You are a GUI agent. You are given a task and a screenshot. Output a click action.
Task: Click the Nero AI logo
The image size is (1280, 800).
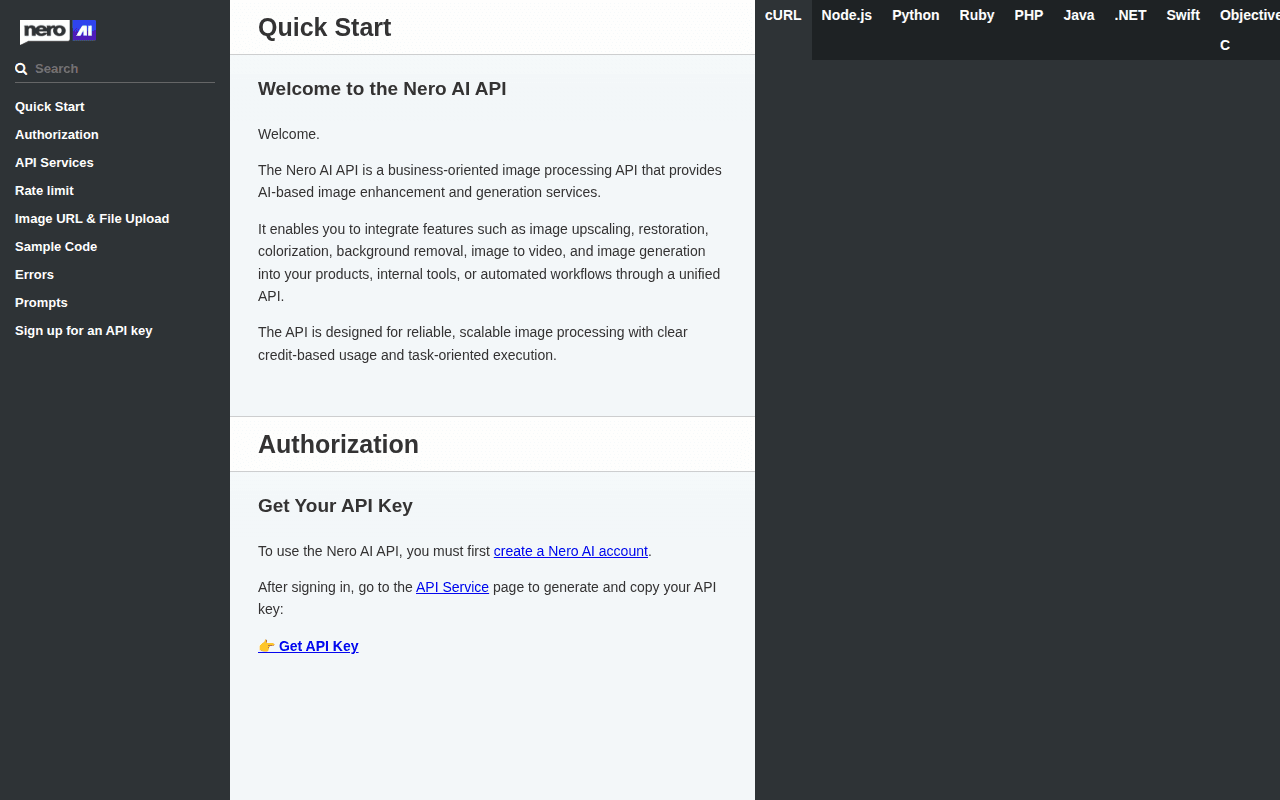pos(58,31)
